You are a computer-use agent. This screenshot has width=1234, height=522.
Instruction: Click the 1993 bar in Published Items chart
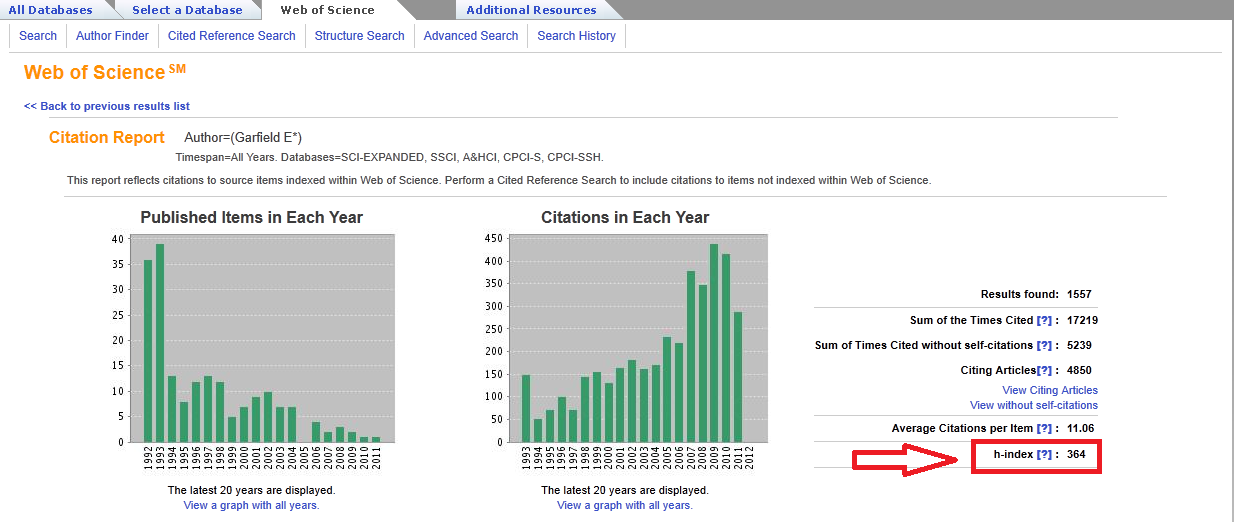160,343
